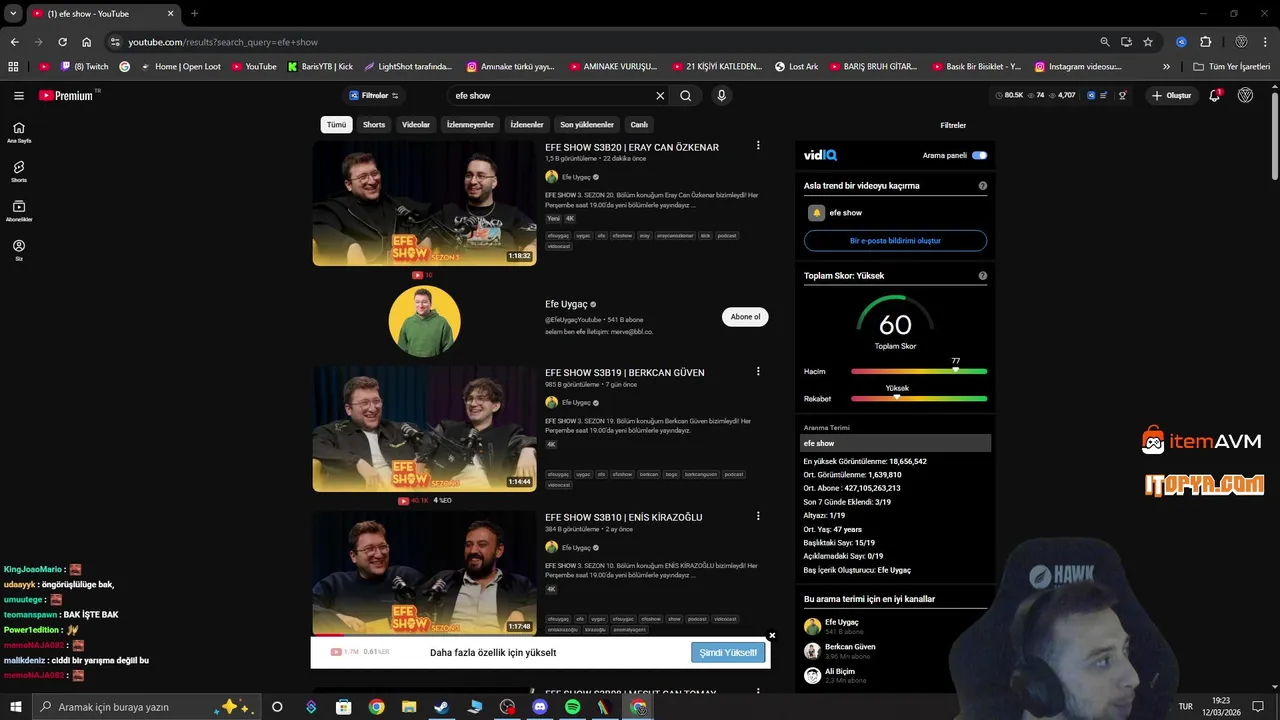Select the Videolar filter chip
The width and height of the screenshot is (1280, 720).
point(416,125)
